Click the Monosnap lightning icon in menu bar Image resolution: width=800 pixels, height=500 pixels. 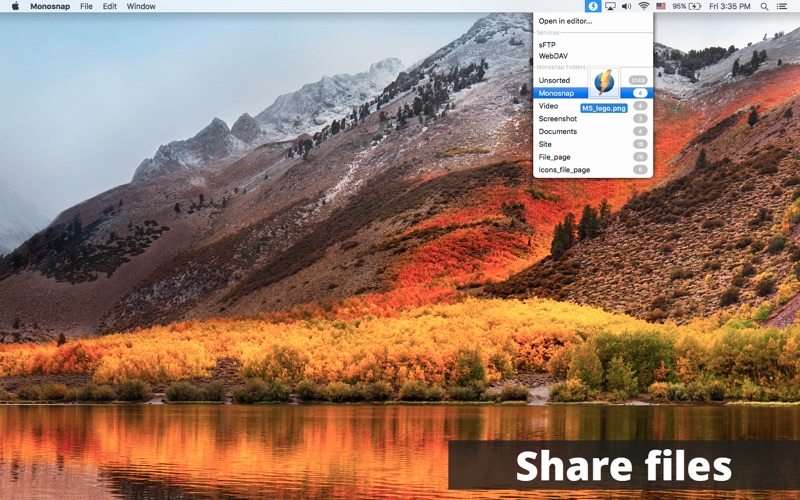(593, 6)
